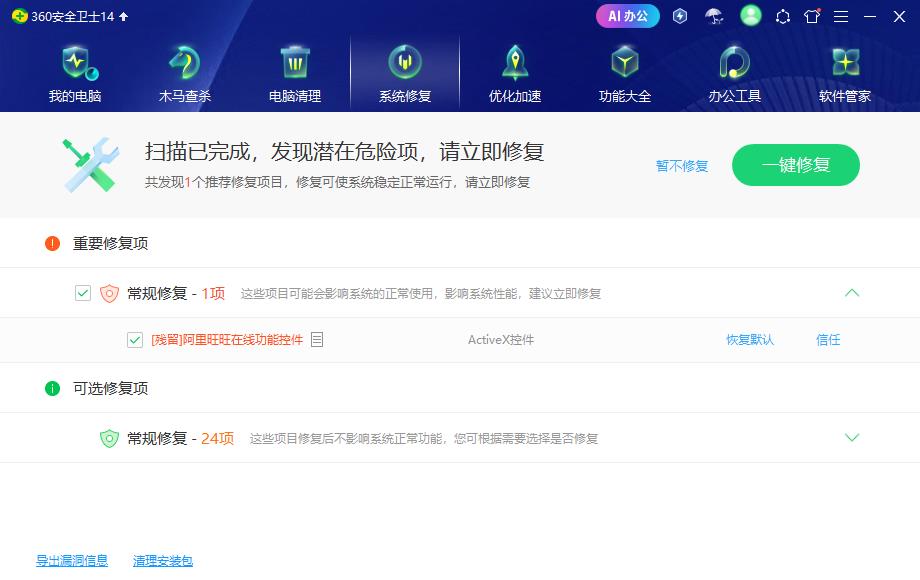Click the 重要修复项 heading
Screen dimensions: 920x580
click(110, 243)
